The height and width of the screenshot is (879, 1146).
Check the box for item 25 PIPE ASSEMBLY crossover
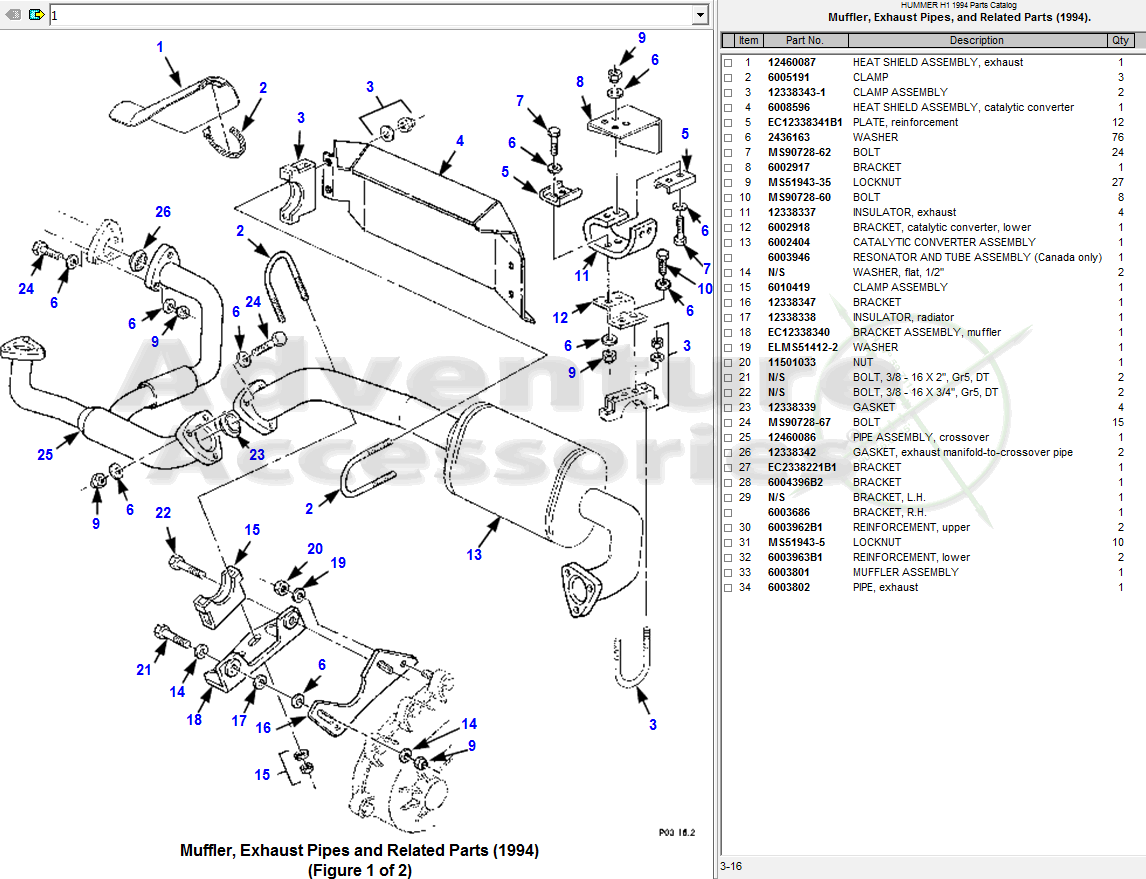(x=727, y=437)
